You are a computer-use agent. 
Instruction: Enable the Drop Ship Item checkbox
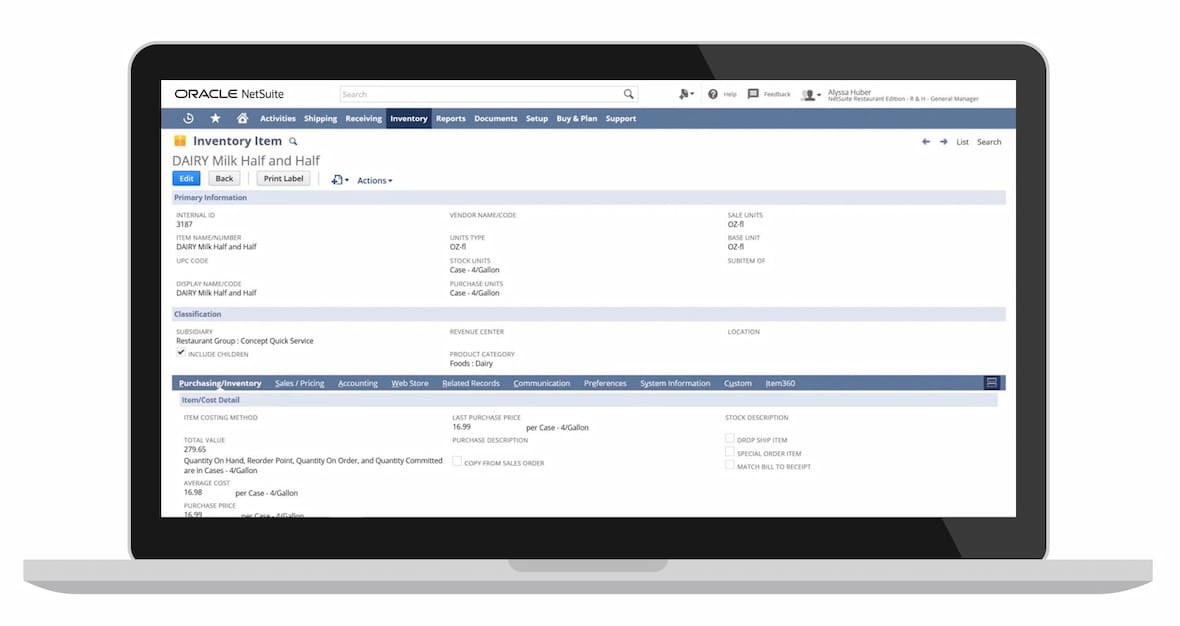pos(729,438)
